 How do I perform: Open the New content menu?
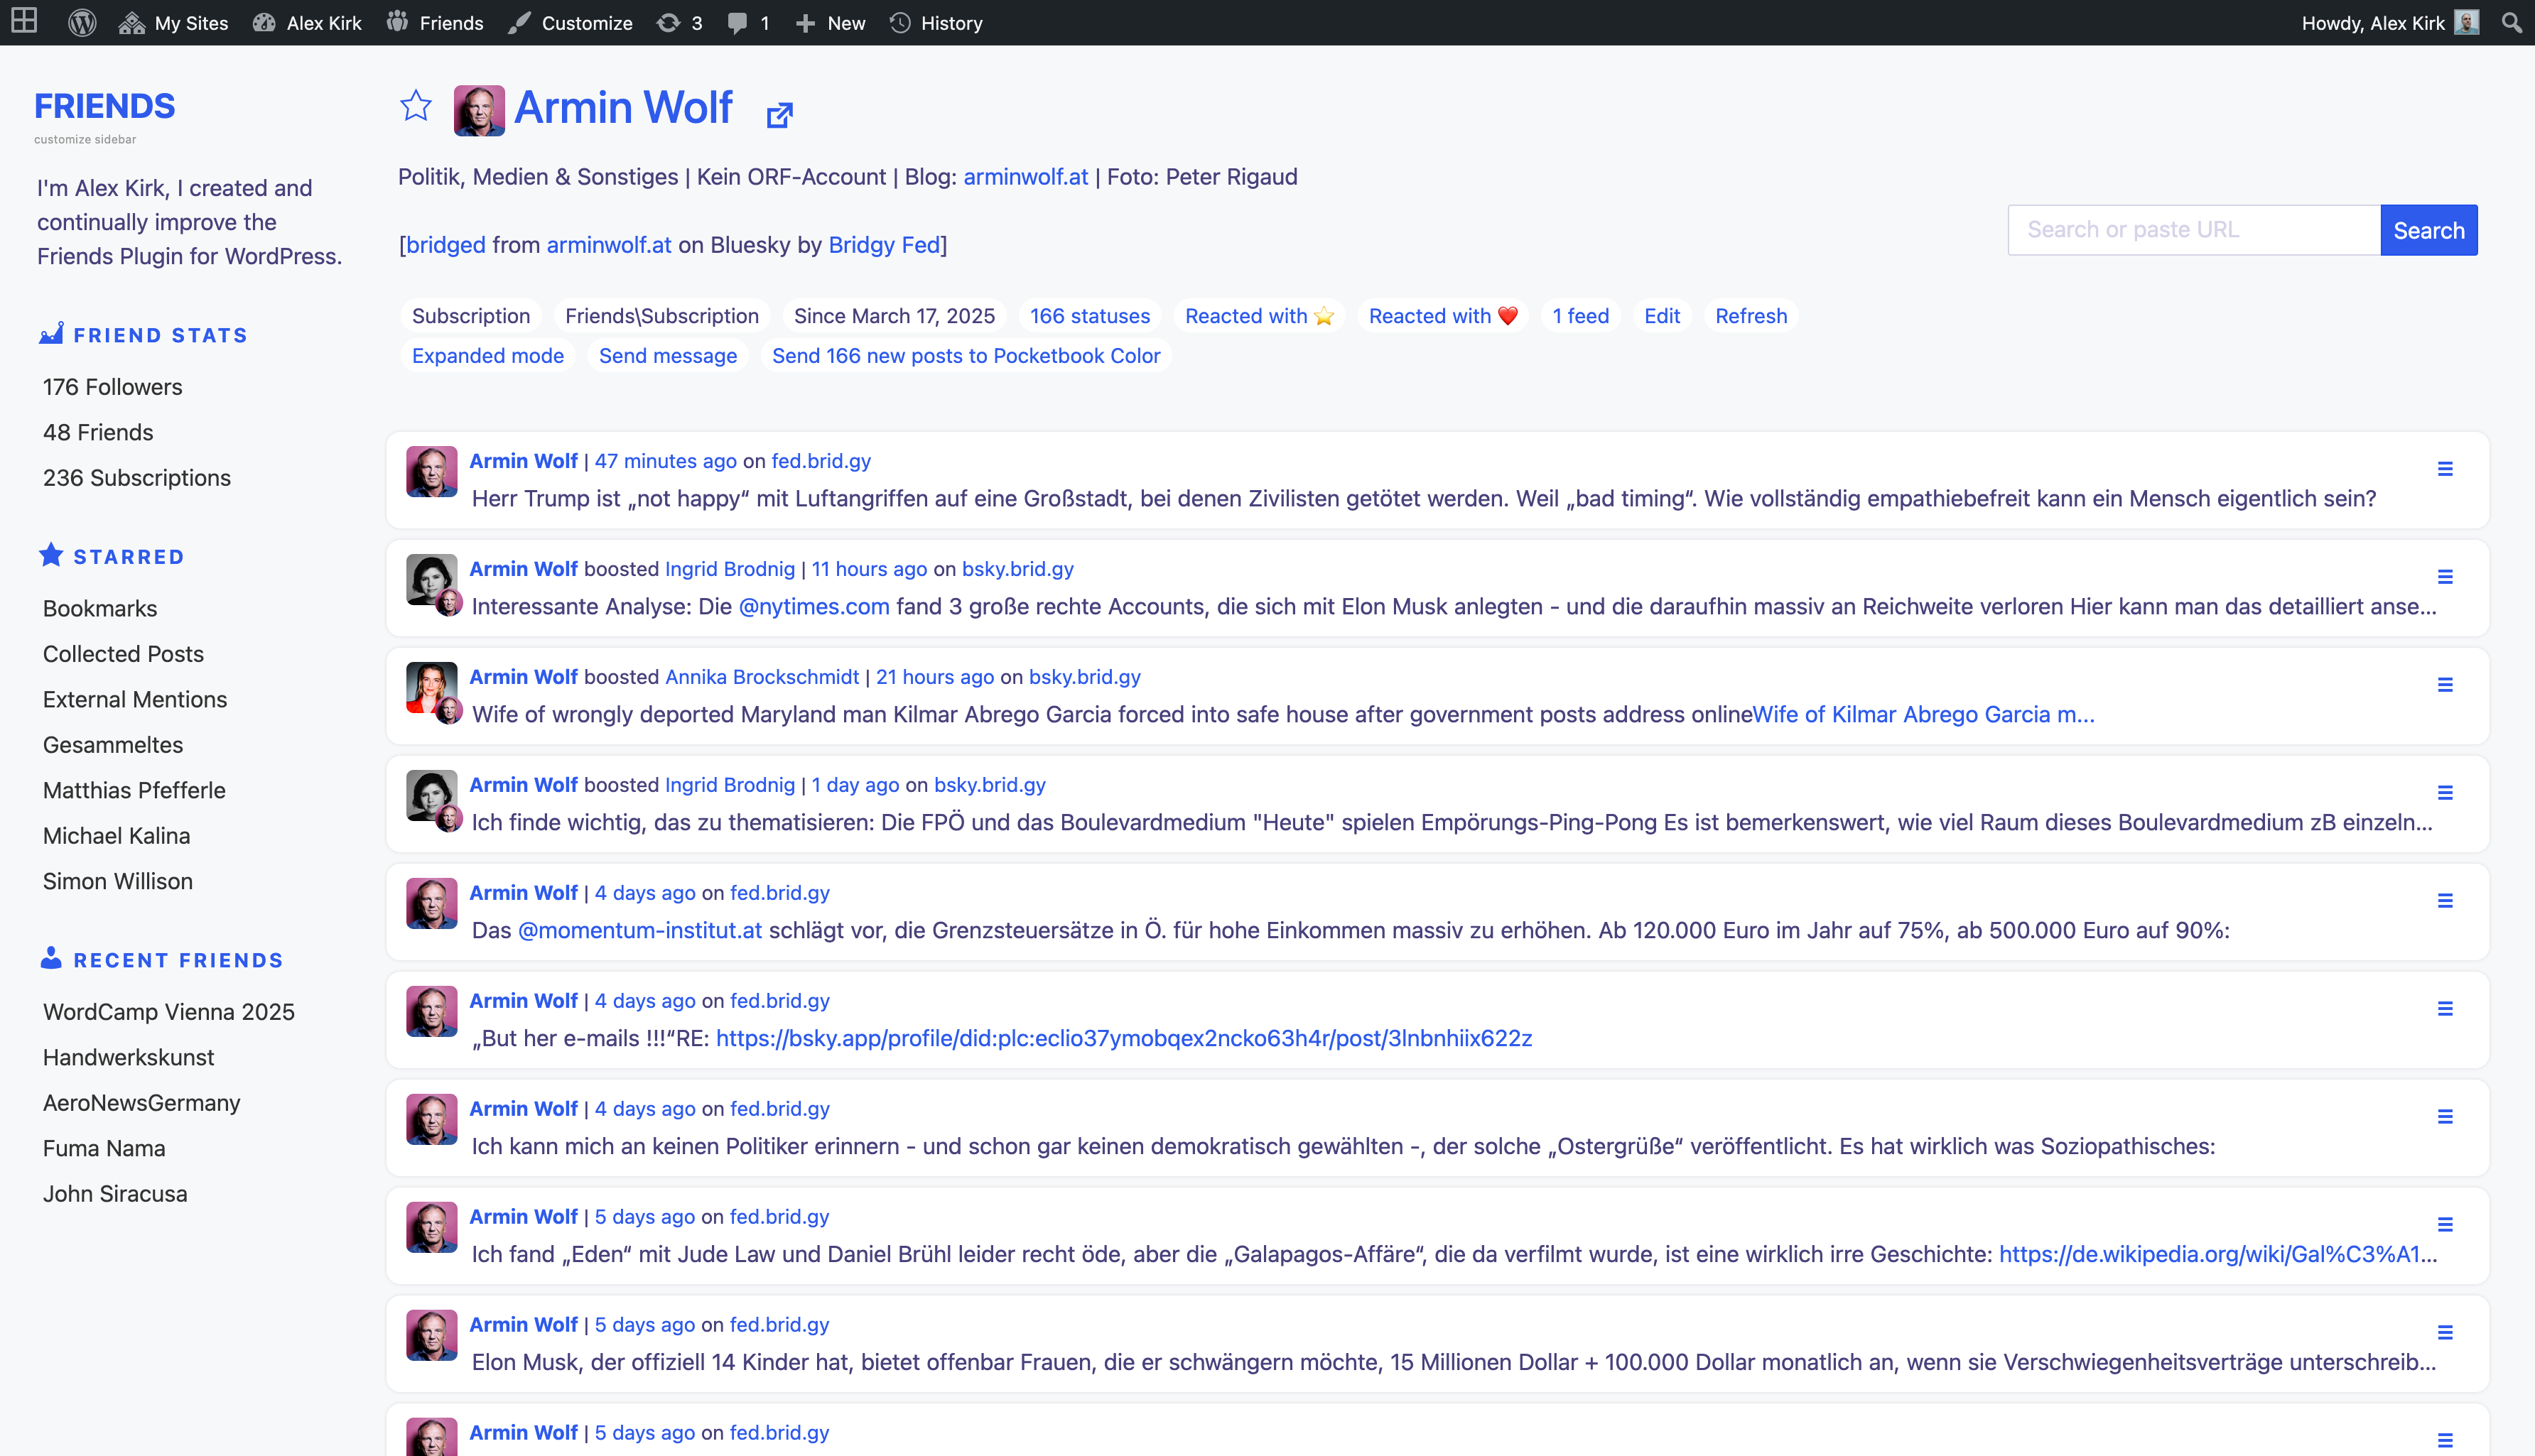click(830, 22)
